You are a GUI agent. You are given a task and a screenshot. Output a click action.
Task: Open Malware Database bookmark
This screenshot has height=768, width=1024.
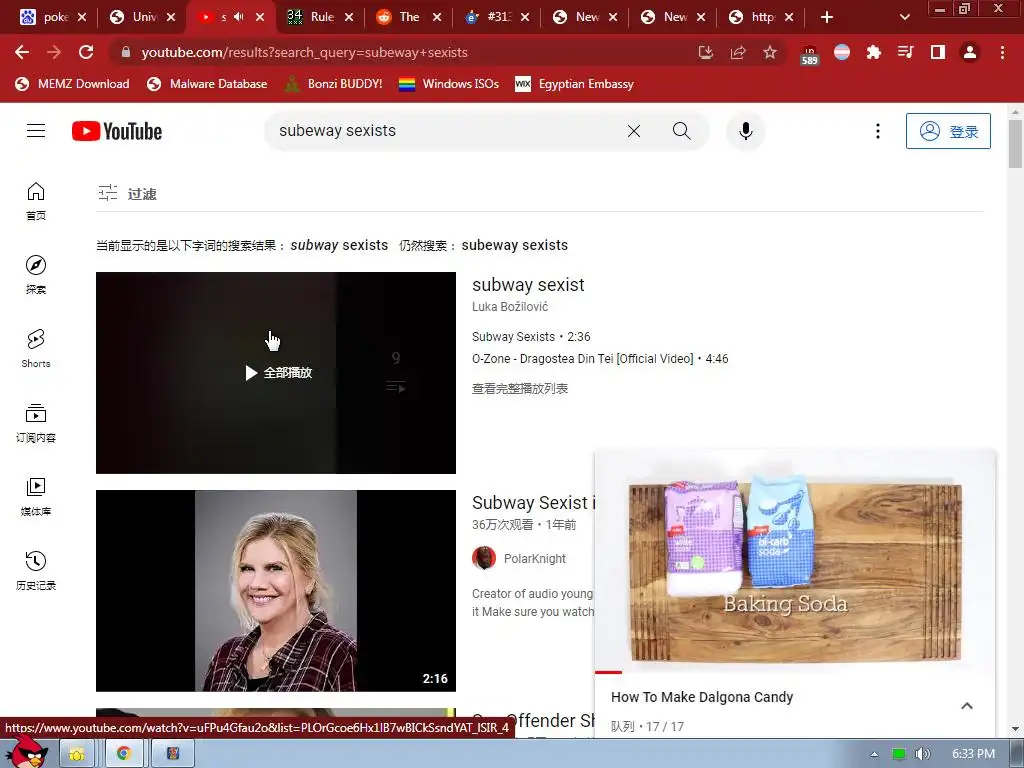207,84
